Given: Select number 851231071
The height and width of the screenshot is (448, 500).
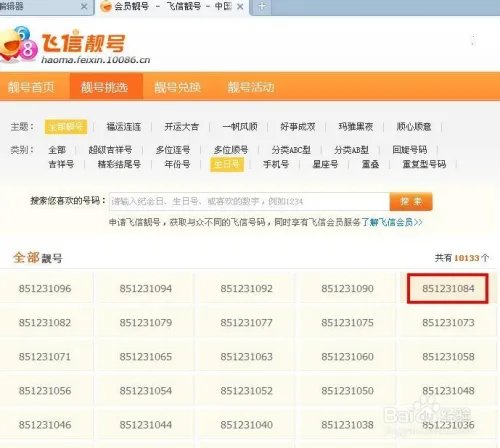Looking at the screenshot, I should click(x=45, y=357).
